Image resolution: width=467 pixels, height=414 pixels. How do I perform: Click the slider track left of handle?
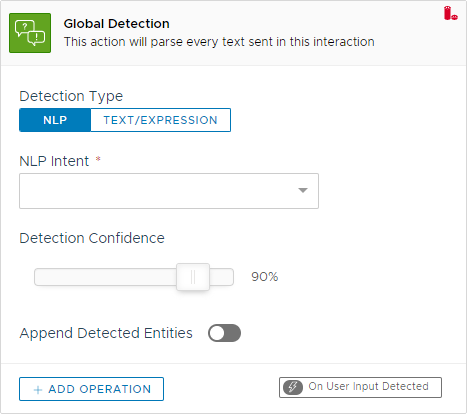click(105, 277)
